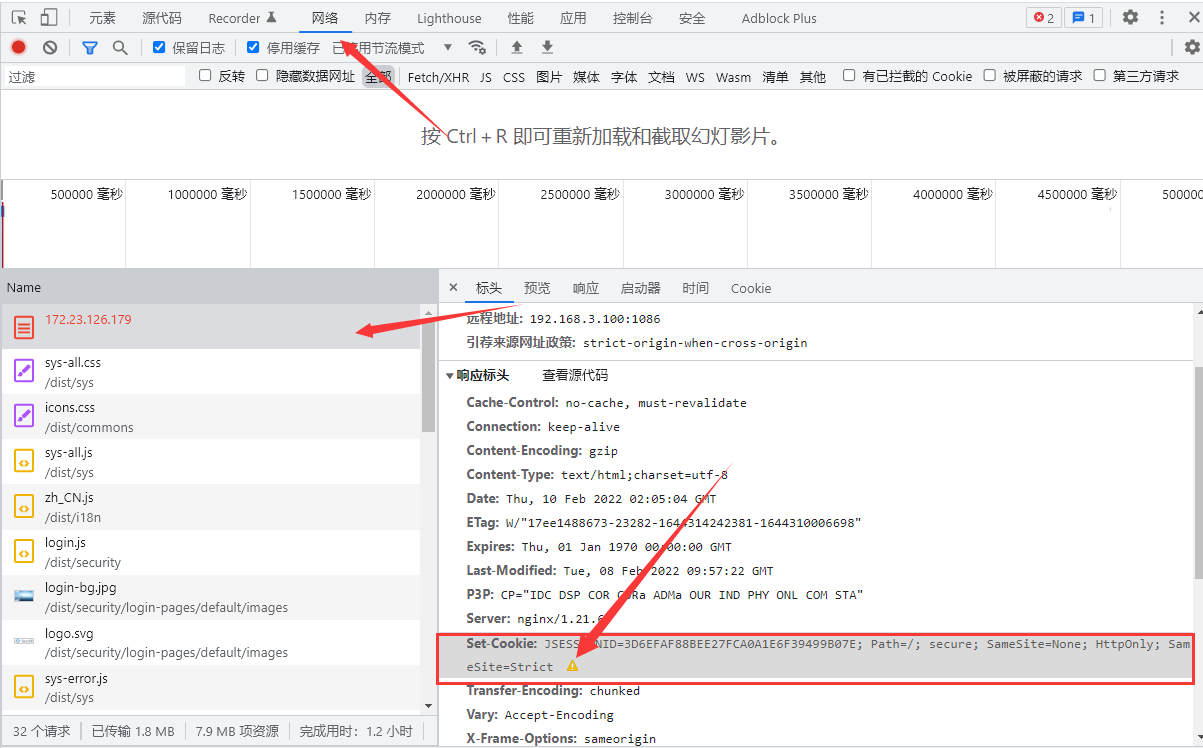Image resolution: width=1203 pixels, height=748 pixels.
Task: Select the Fetch/XHR filter button
Action: point(438,77)
